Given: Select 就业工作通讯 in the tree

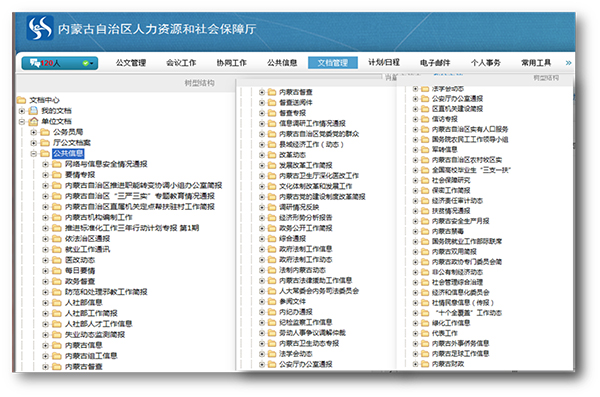Looking at the screenshot, I should [87, 249].
